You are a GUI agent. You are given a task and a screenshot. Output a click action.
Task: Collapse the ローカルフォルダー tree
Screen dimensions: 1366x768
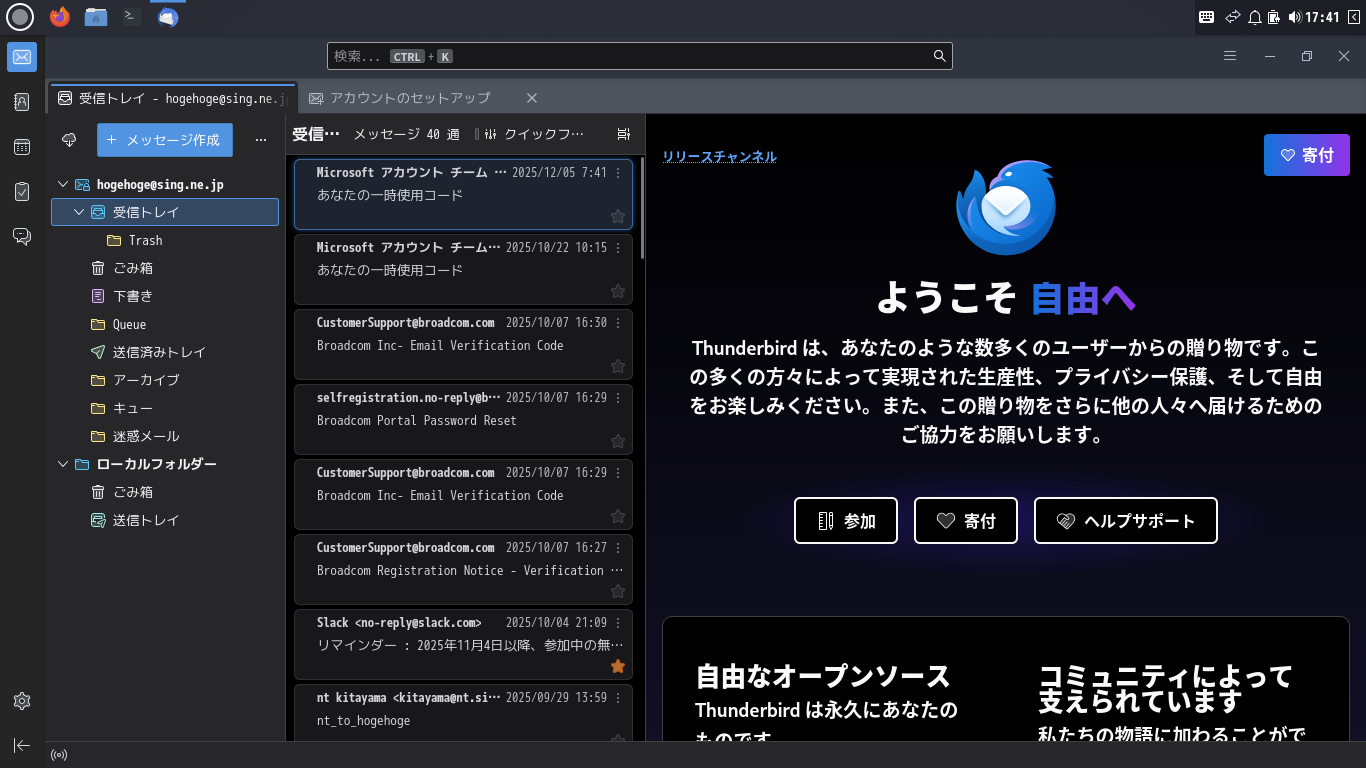(x=63, y=464)
